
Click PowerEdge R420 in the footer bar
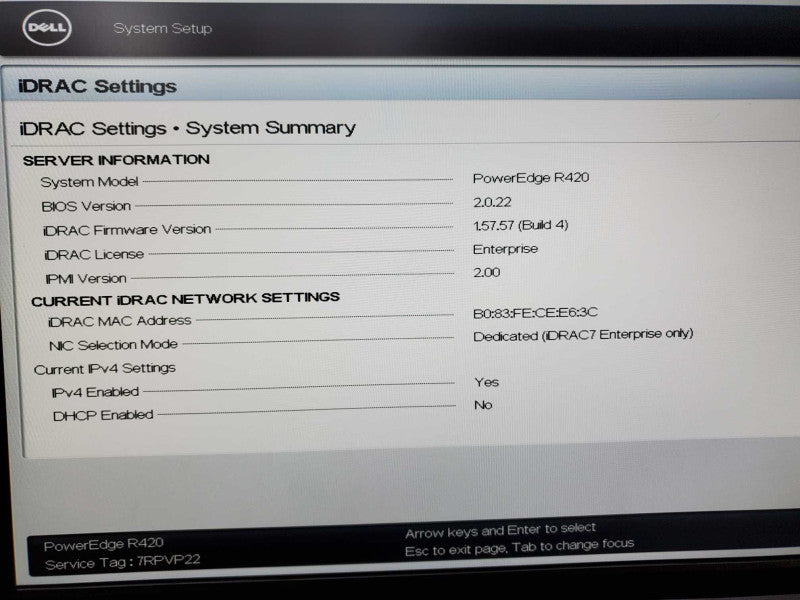(104, 544)
